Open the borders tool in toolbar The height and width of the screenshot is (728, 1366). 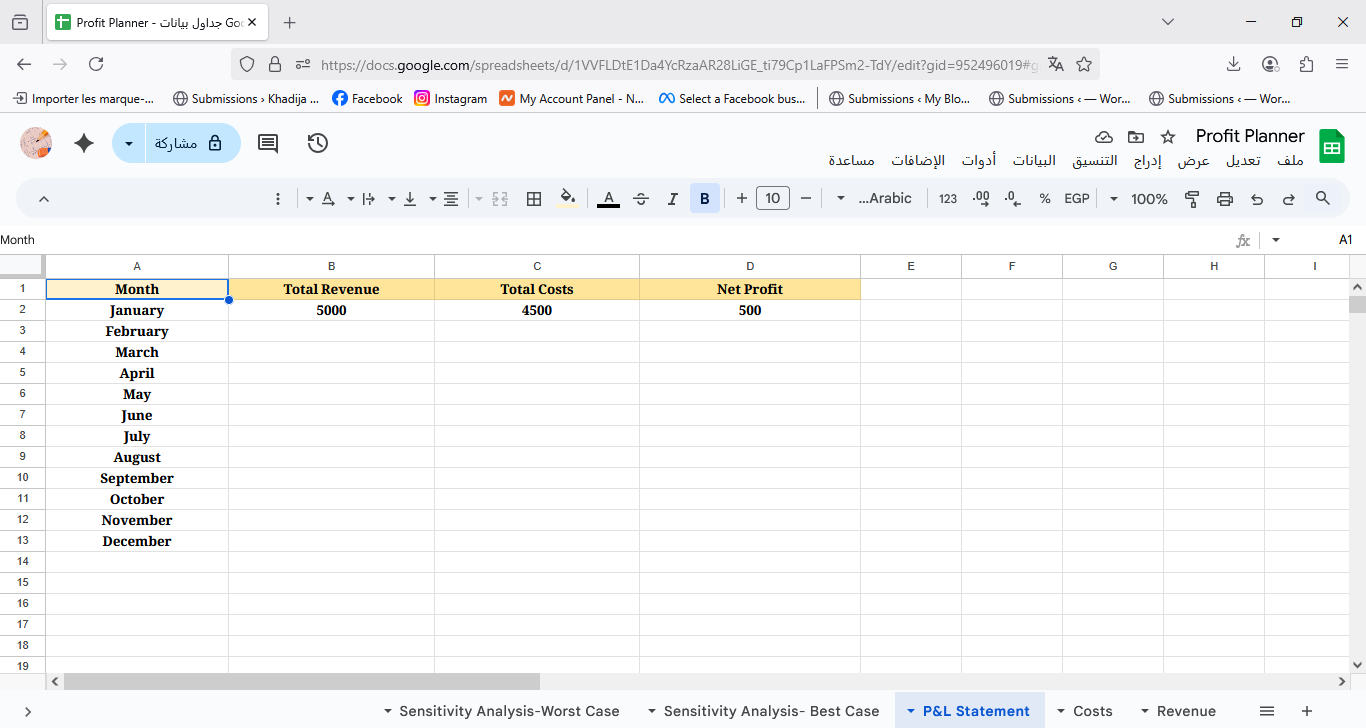[534, 199]
